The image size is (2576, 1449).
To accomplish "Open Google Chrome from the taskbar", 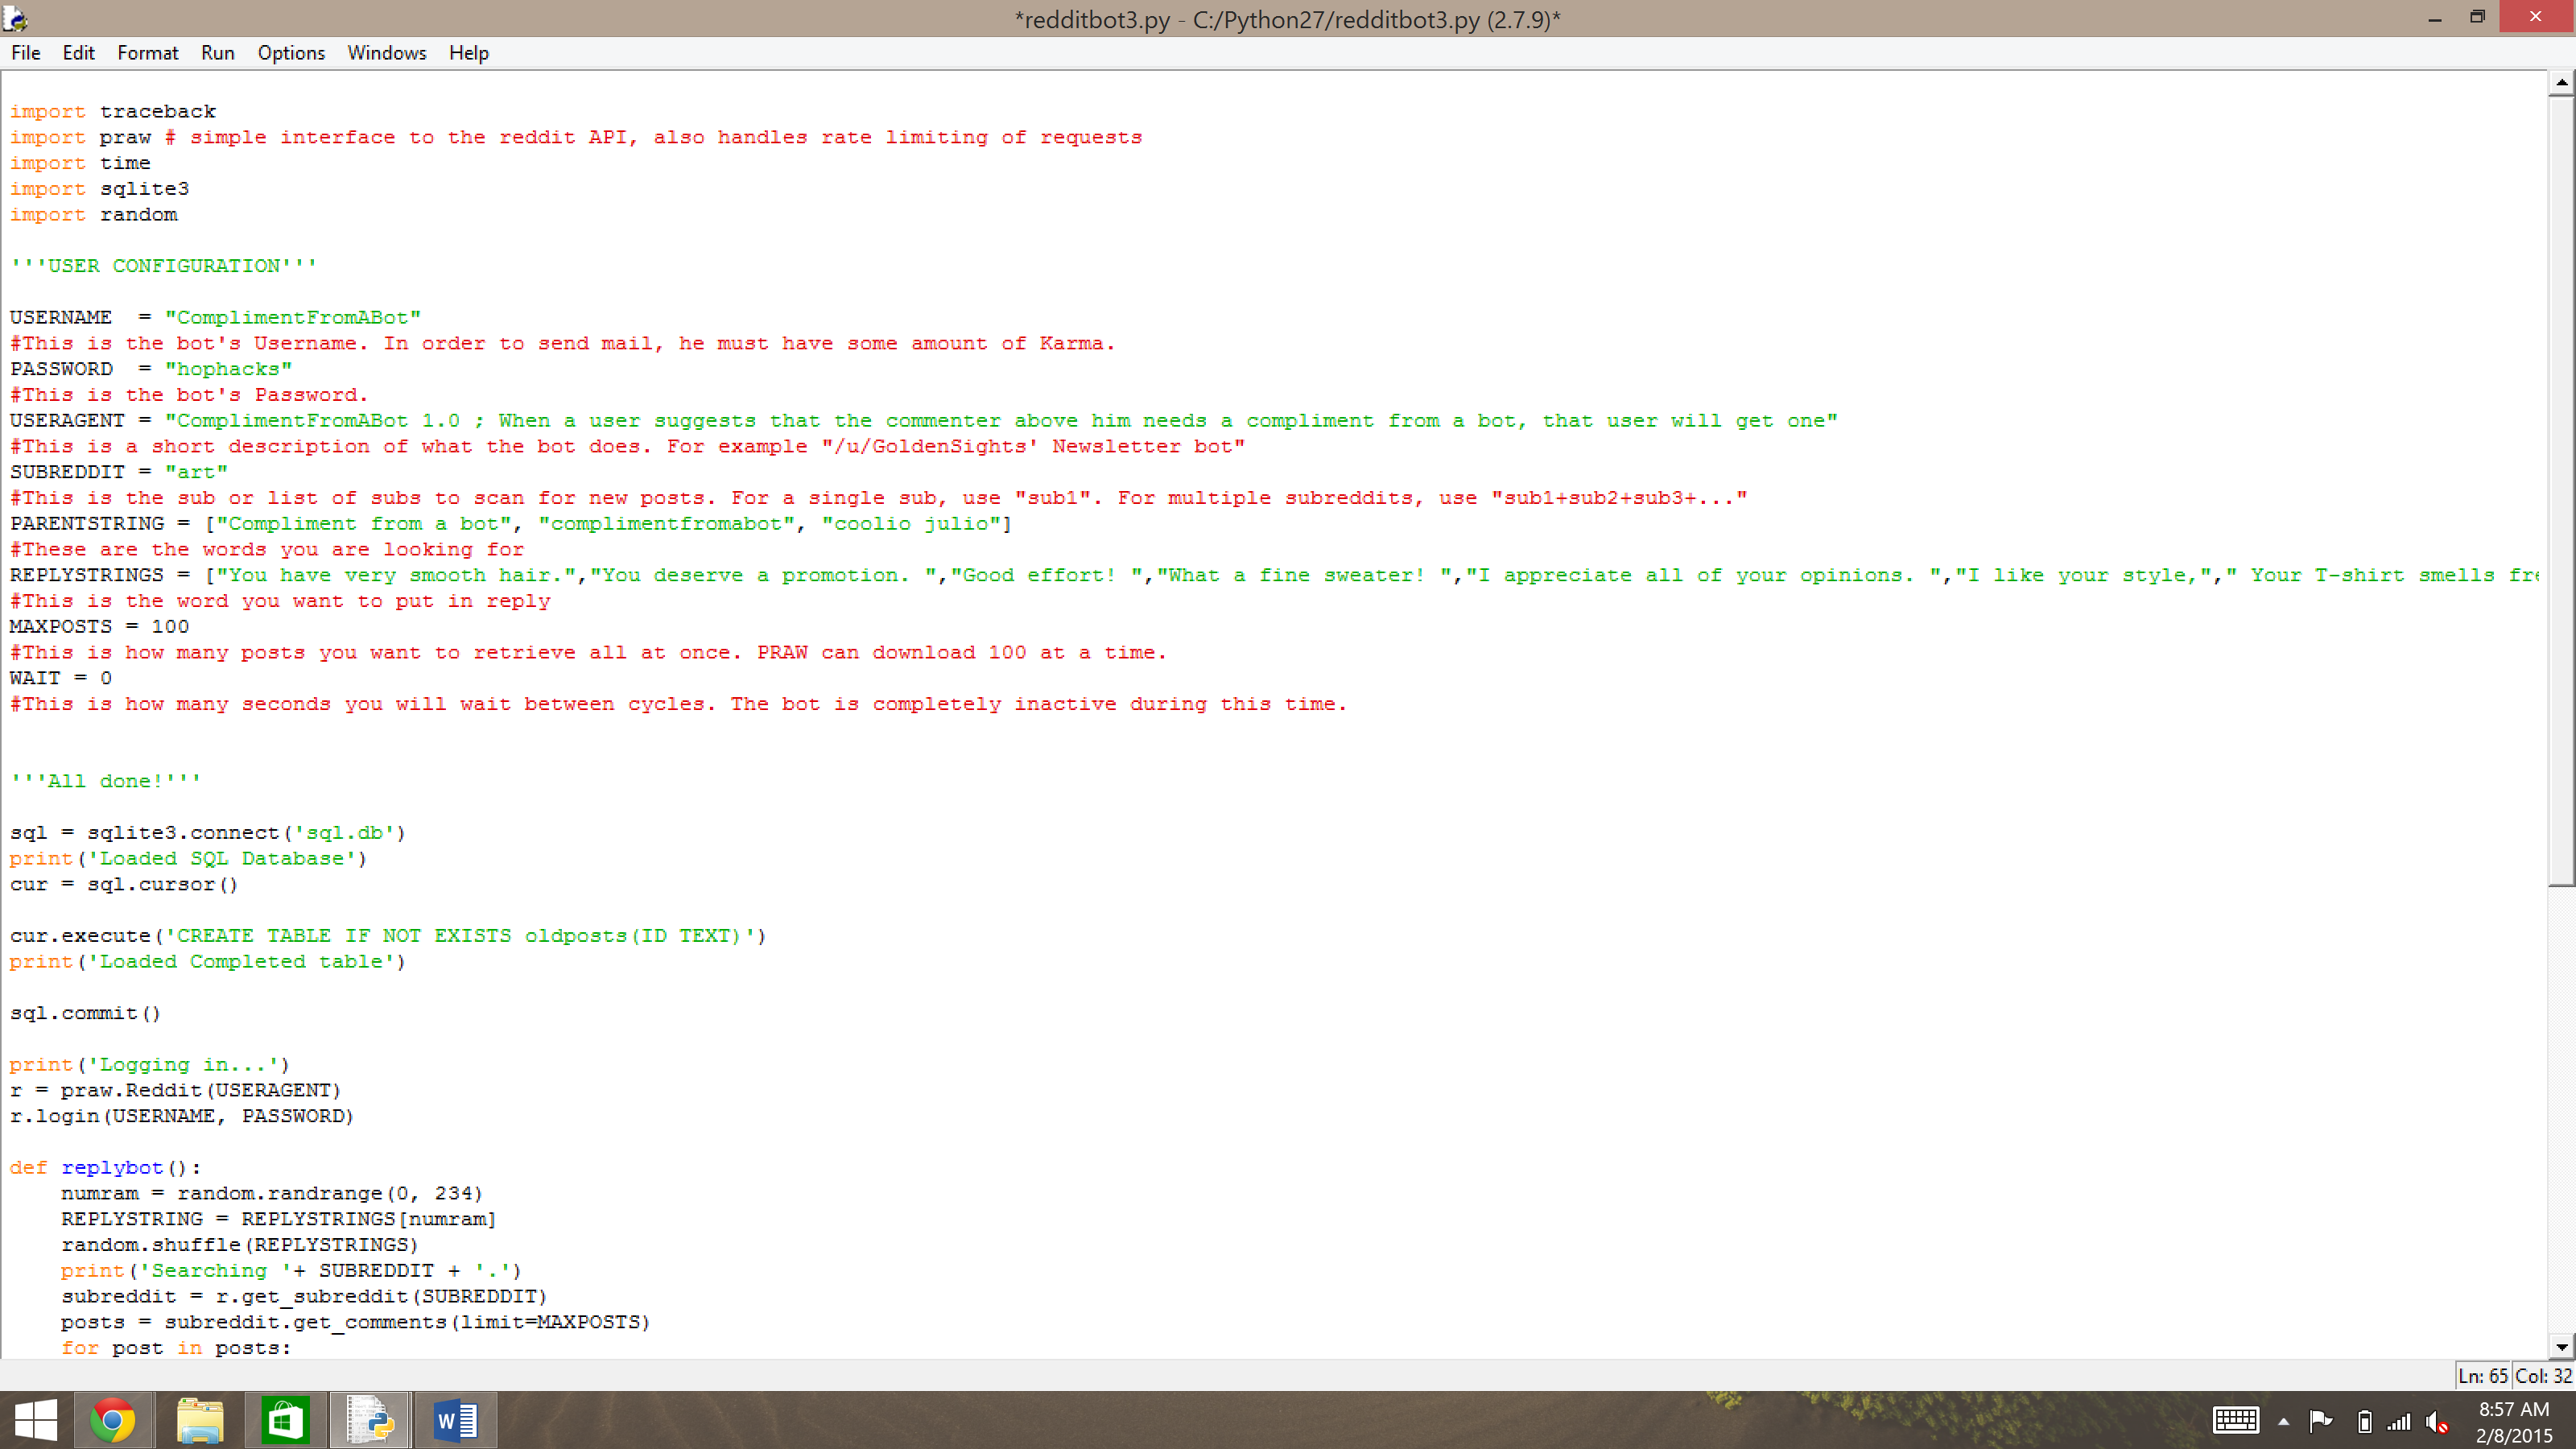I will (x=113, y=1420).
